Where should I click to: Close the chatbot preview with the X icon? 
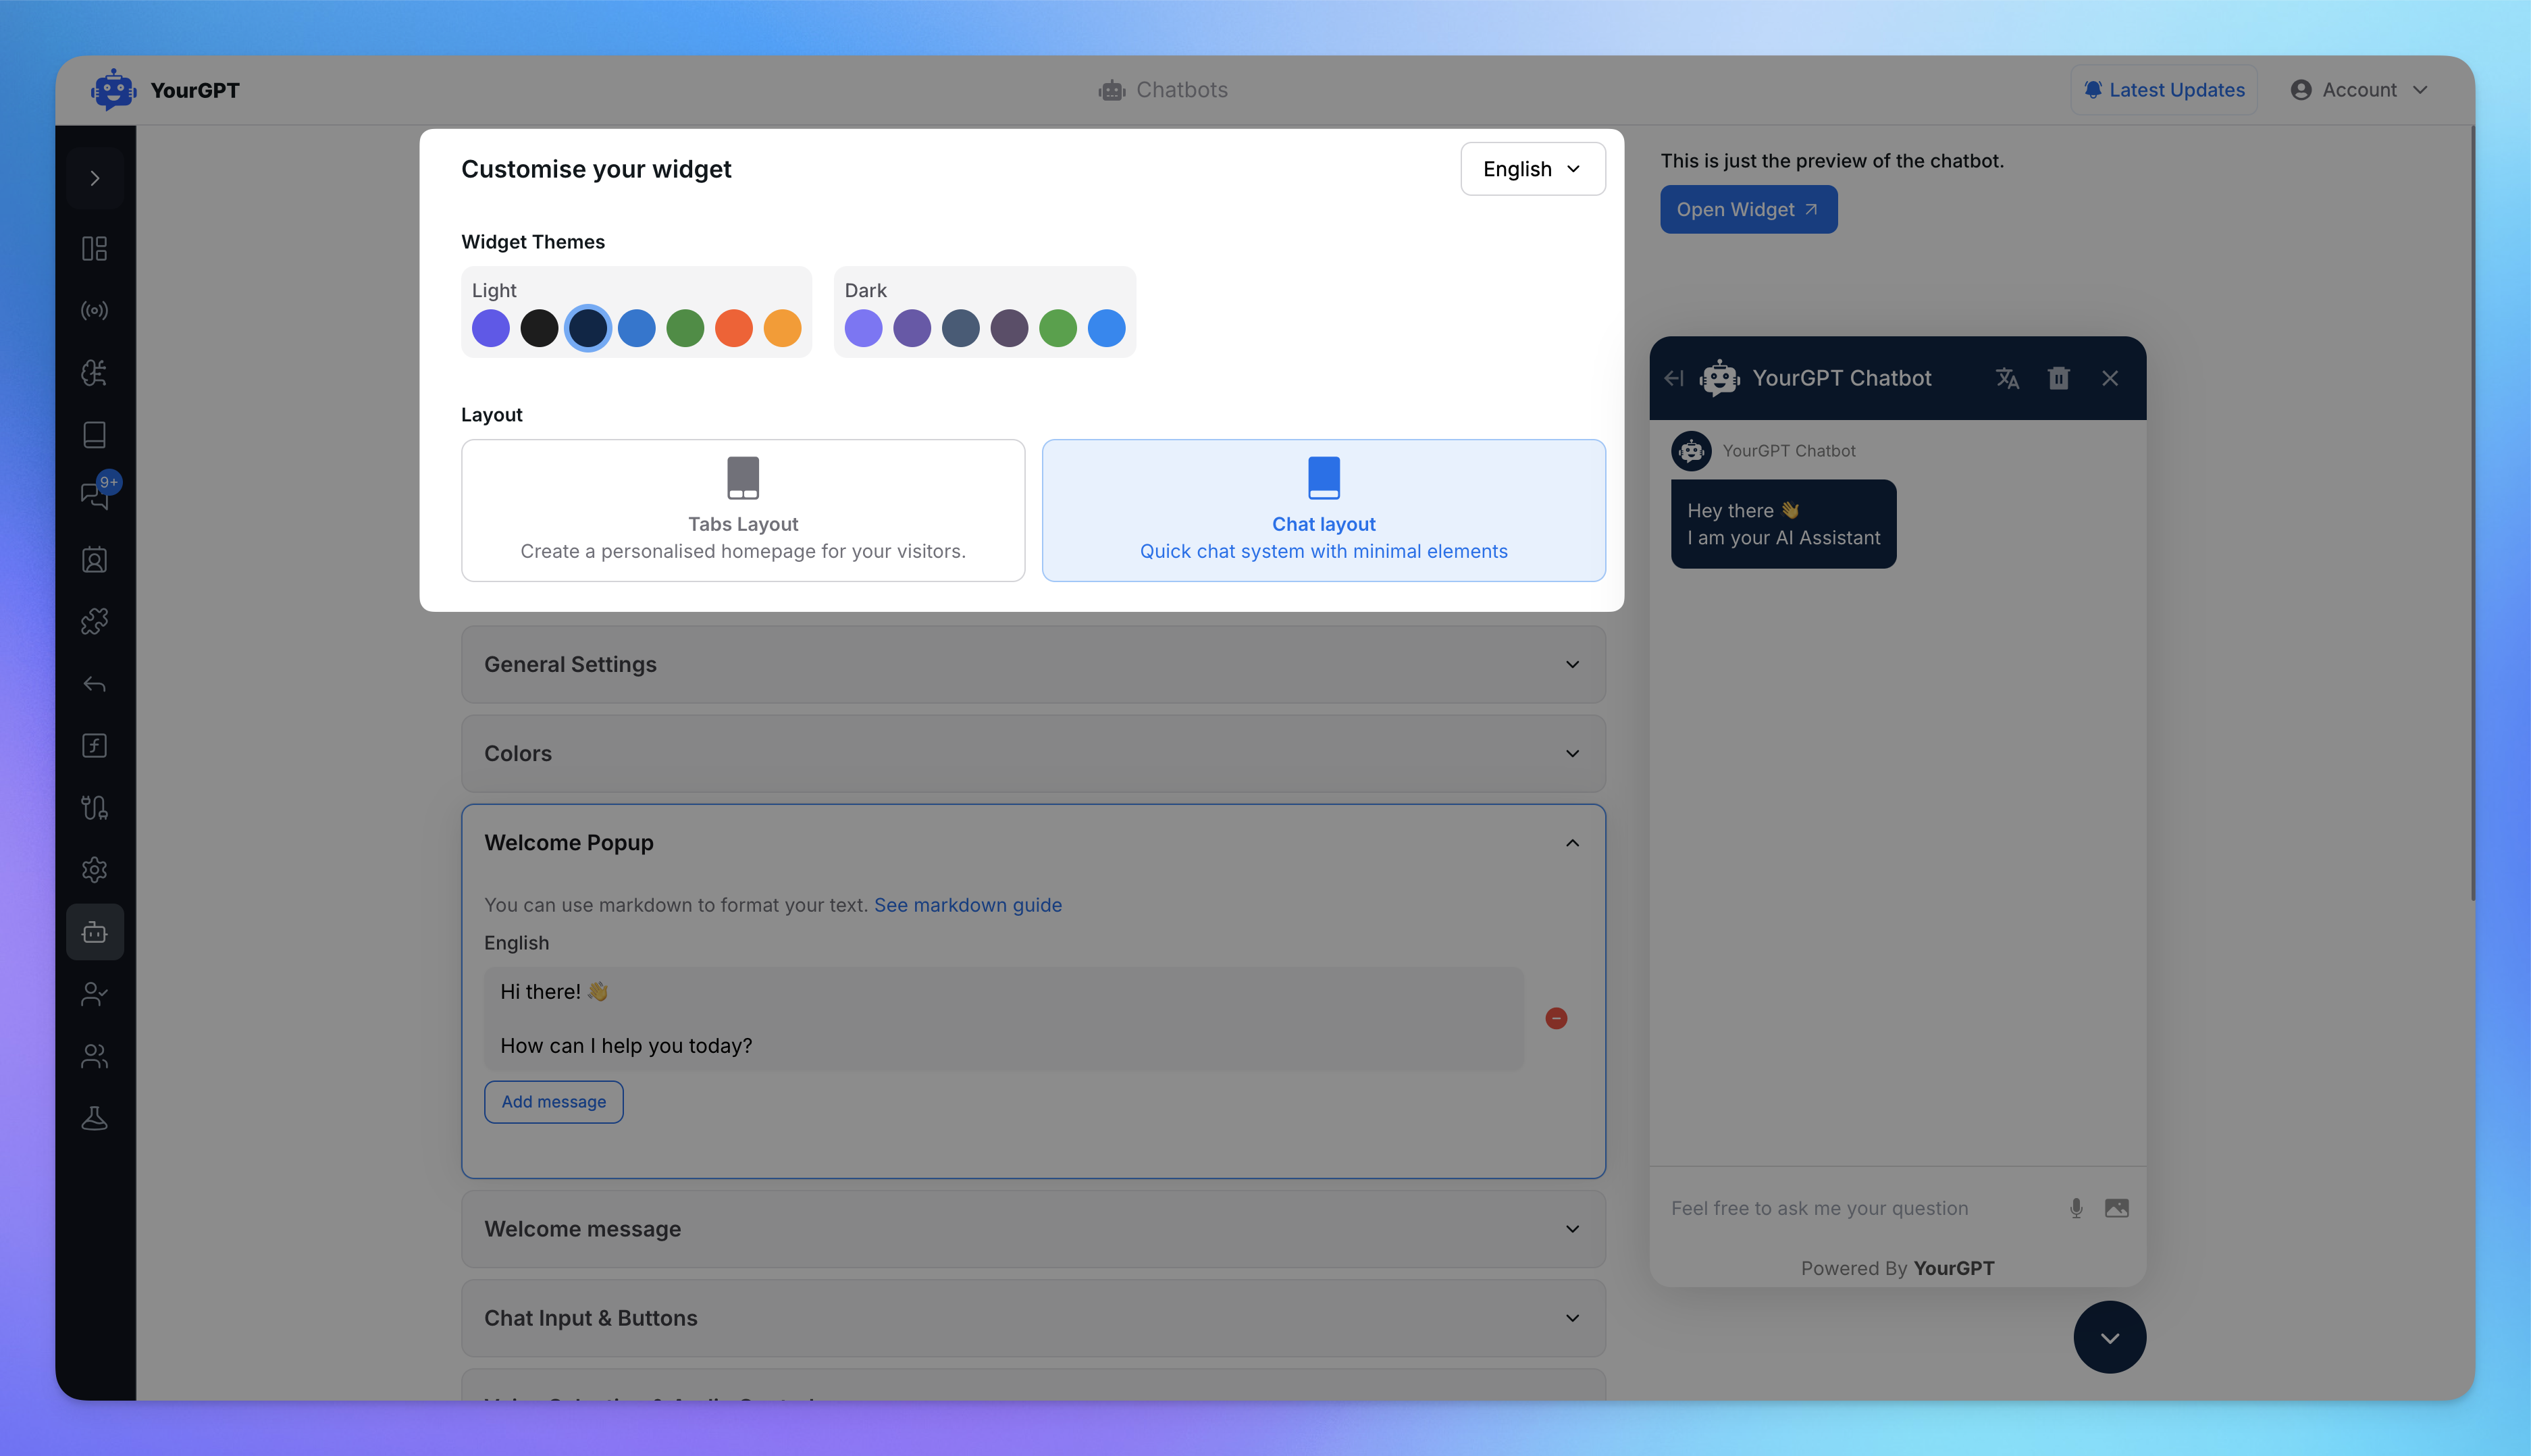(x=2110, y=378)
